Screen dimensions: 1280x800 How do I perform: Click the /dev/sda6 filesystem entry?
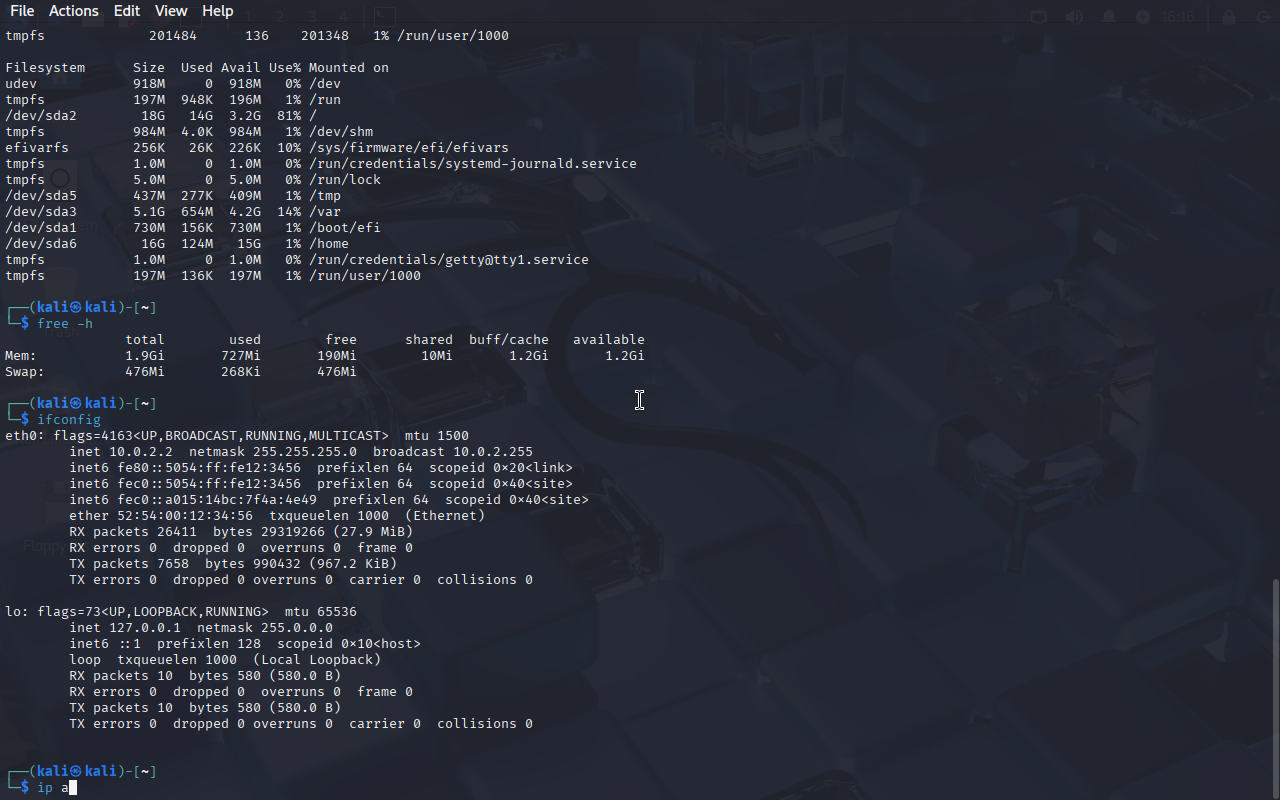coord(41,244)
